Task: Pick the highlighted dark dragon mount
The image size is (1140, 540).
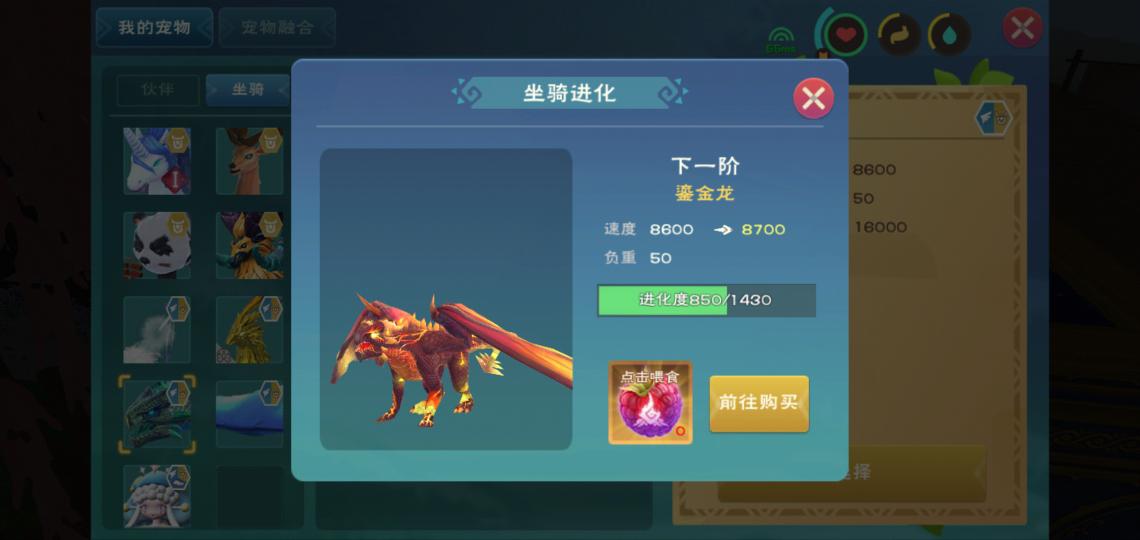Action: tap(157, 414)
